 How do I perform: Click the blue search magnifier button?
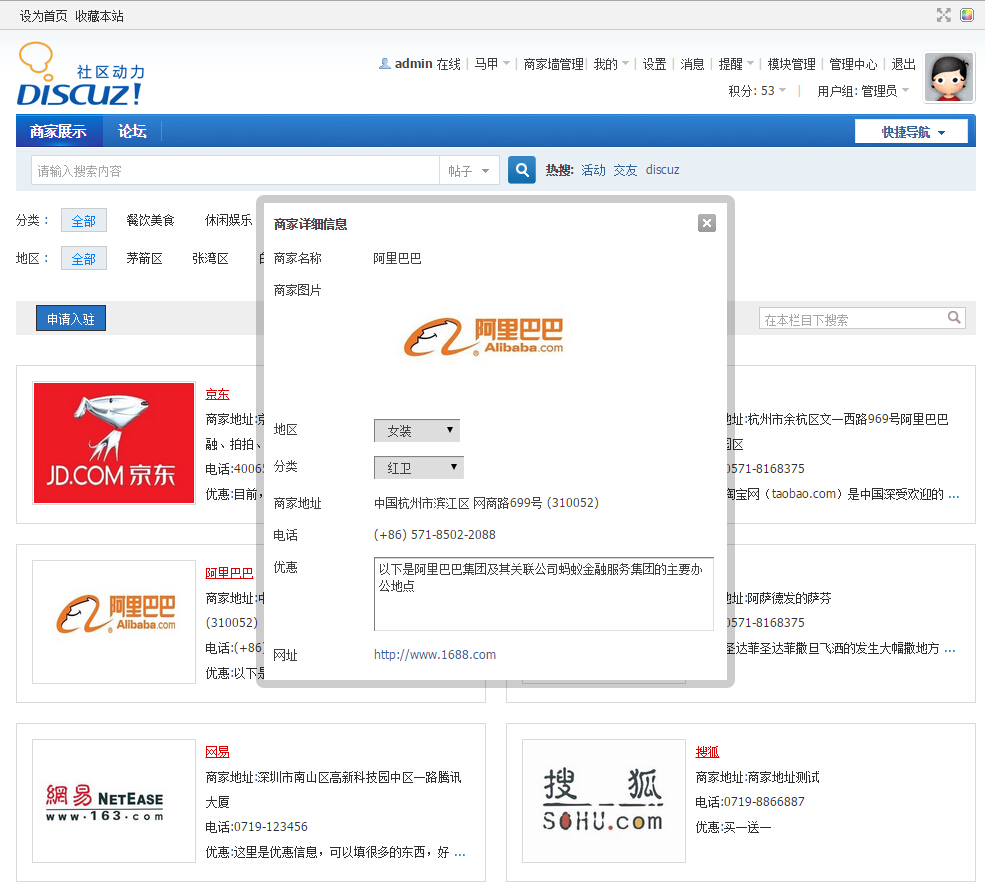(521, 170)
